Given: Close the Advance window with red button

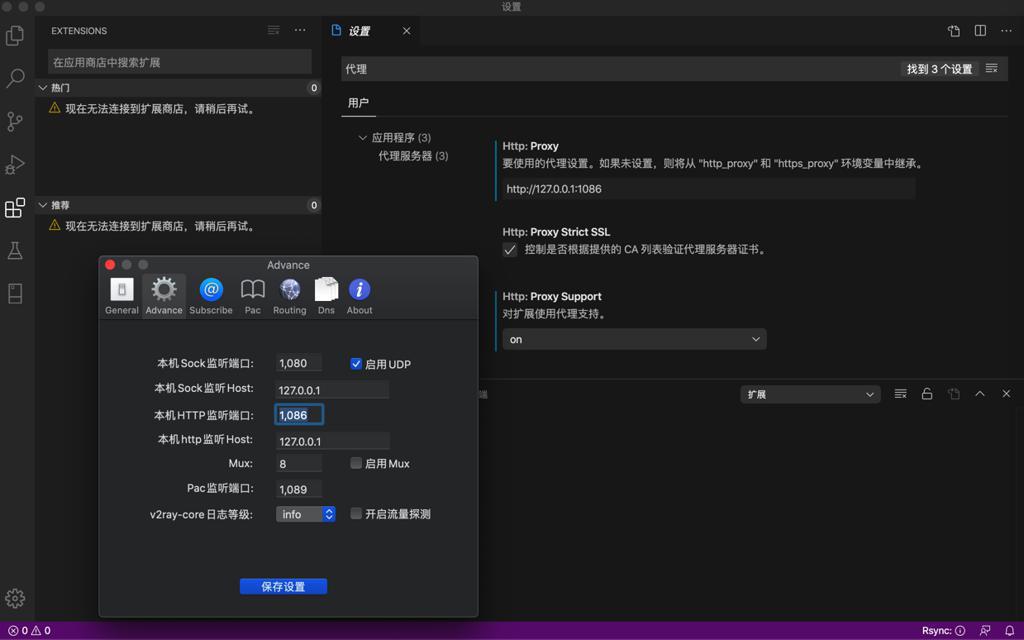Looking at the screenshot, I should [110, 264].
